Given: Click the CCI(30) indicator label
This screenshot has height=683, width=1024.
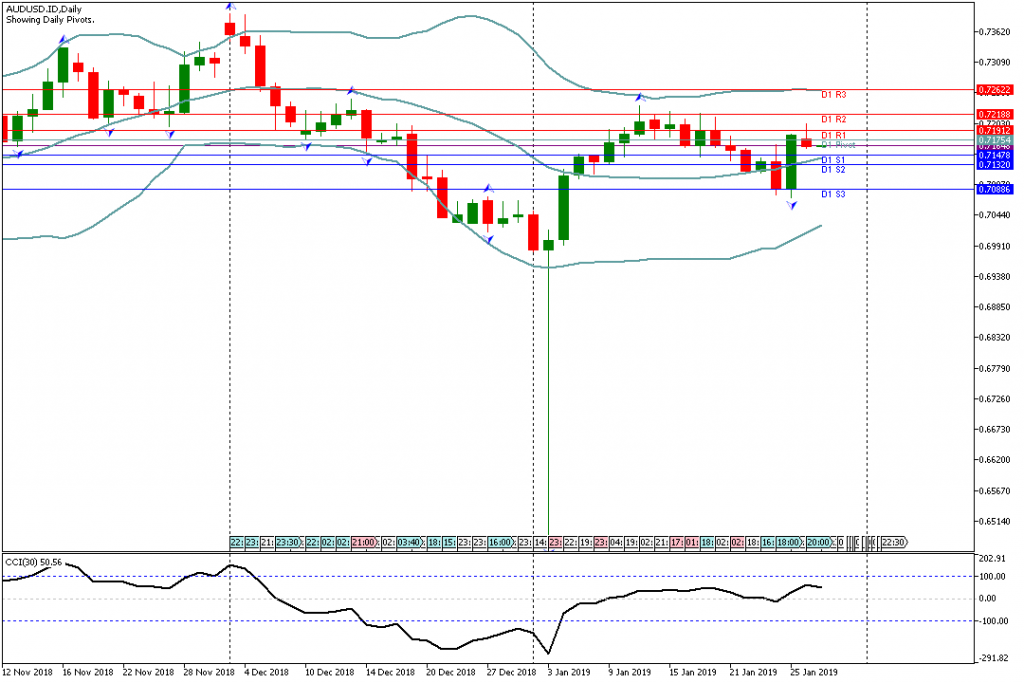Looking at the screenshot, I should 34,562.
